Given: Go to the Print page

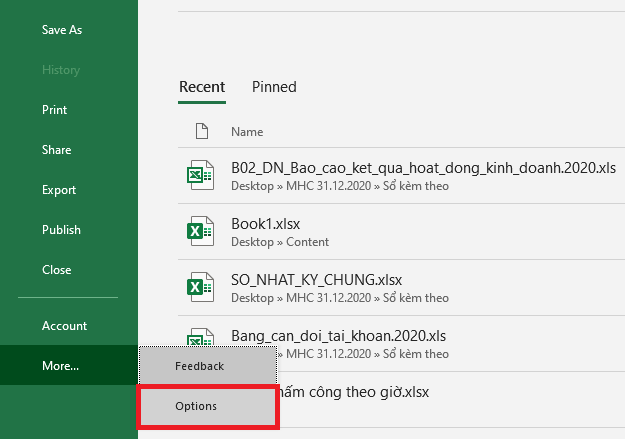Looking at the screenshot, I should (55, 110).
